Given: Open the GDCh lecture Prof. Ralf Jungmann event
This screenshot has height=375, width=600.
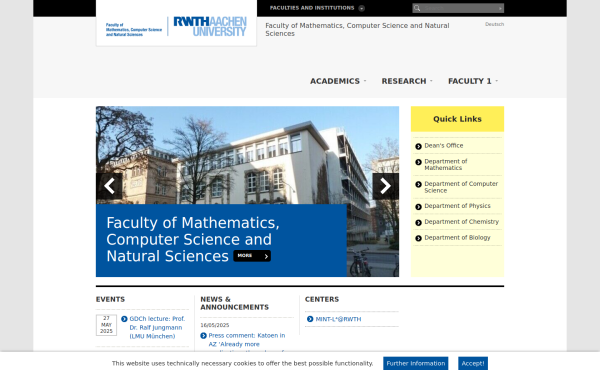Looking at the screenshot, I should coord(157,328).
